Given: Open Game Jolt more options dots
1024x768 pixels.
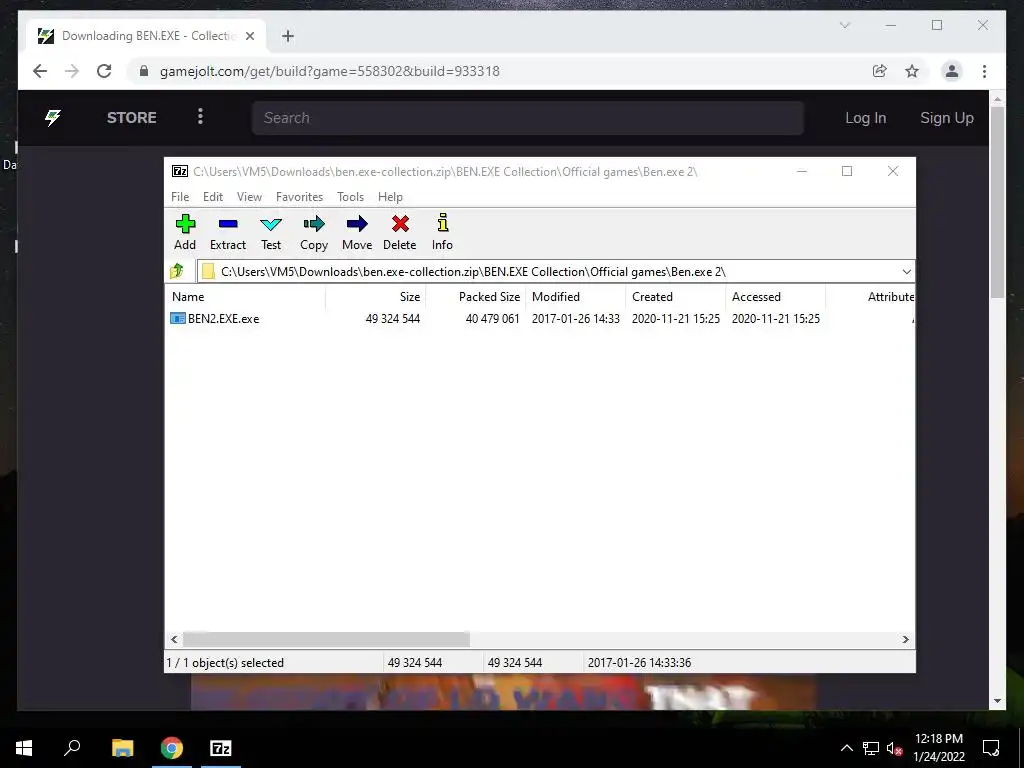Looking at the screenshot, I should click(x=200, y=117).
